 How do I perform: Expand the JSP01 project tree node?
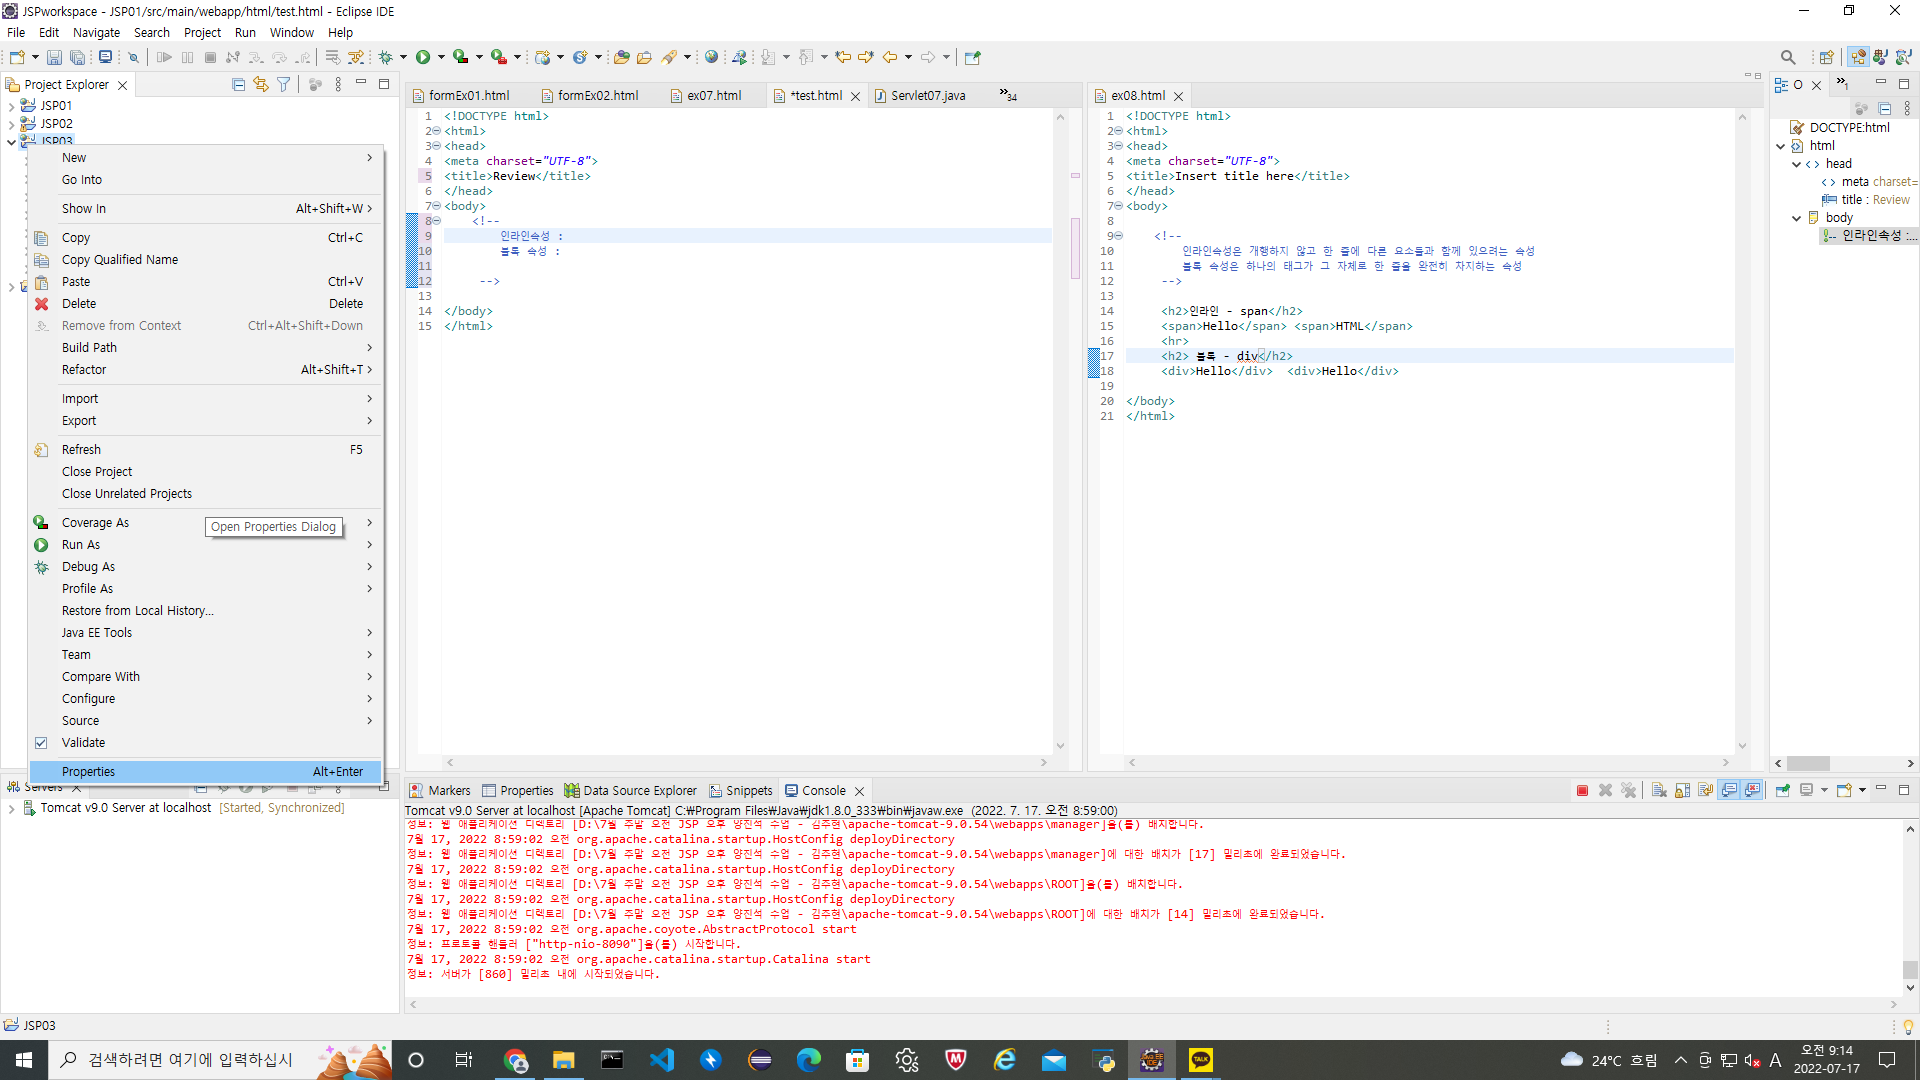[x=11, y=106]
